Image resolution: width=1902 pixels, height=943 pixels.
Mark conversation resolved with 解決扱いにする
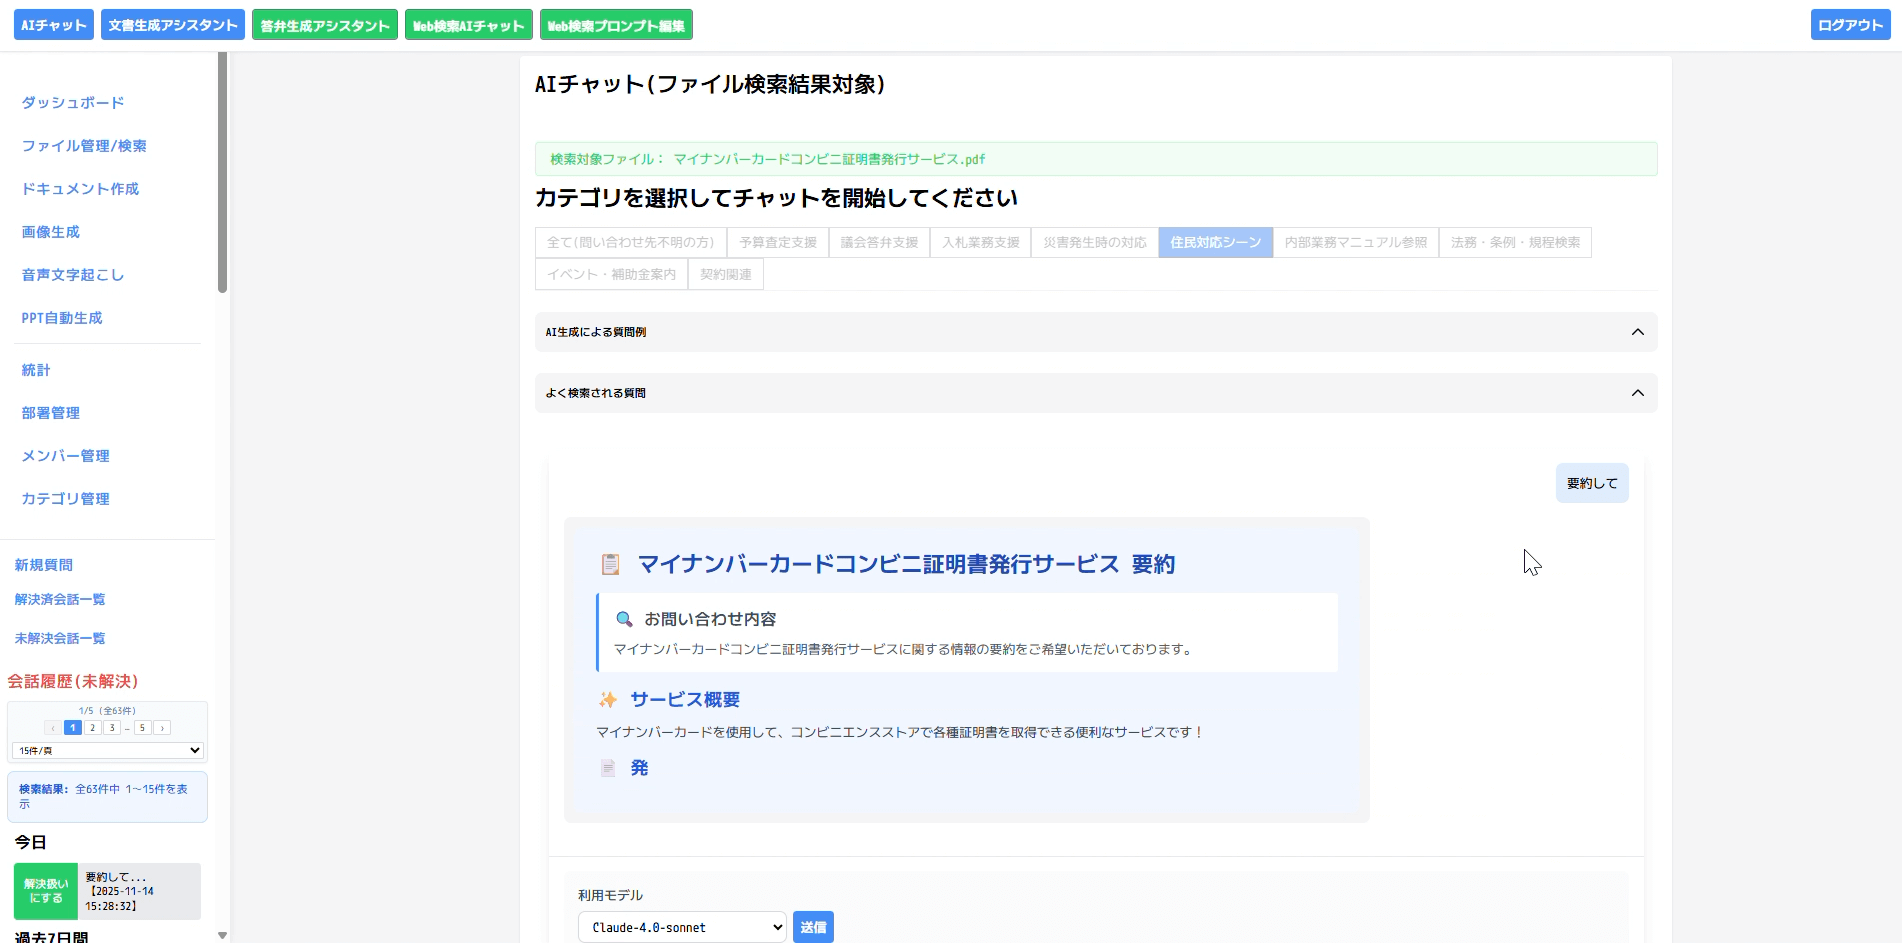pos(46,891)
